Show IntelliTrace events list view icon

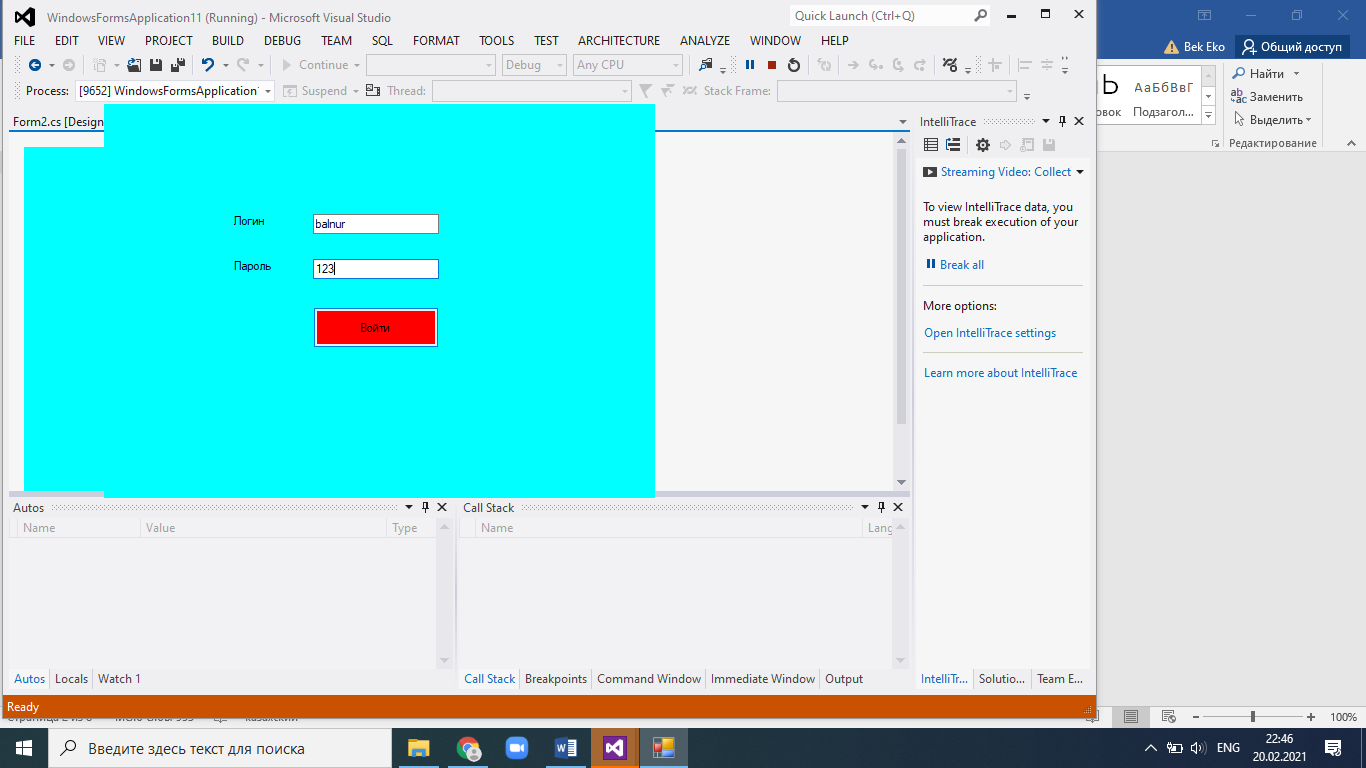tap(931, 145)
